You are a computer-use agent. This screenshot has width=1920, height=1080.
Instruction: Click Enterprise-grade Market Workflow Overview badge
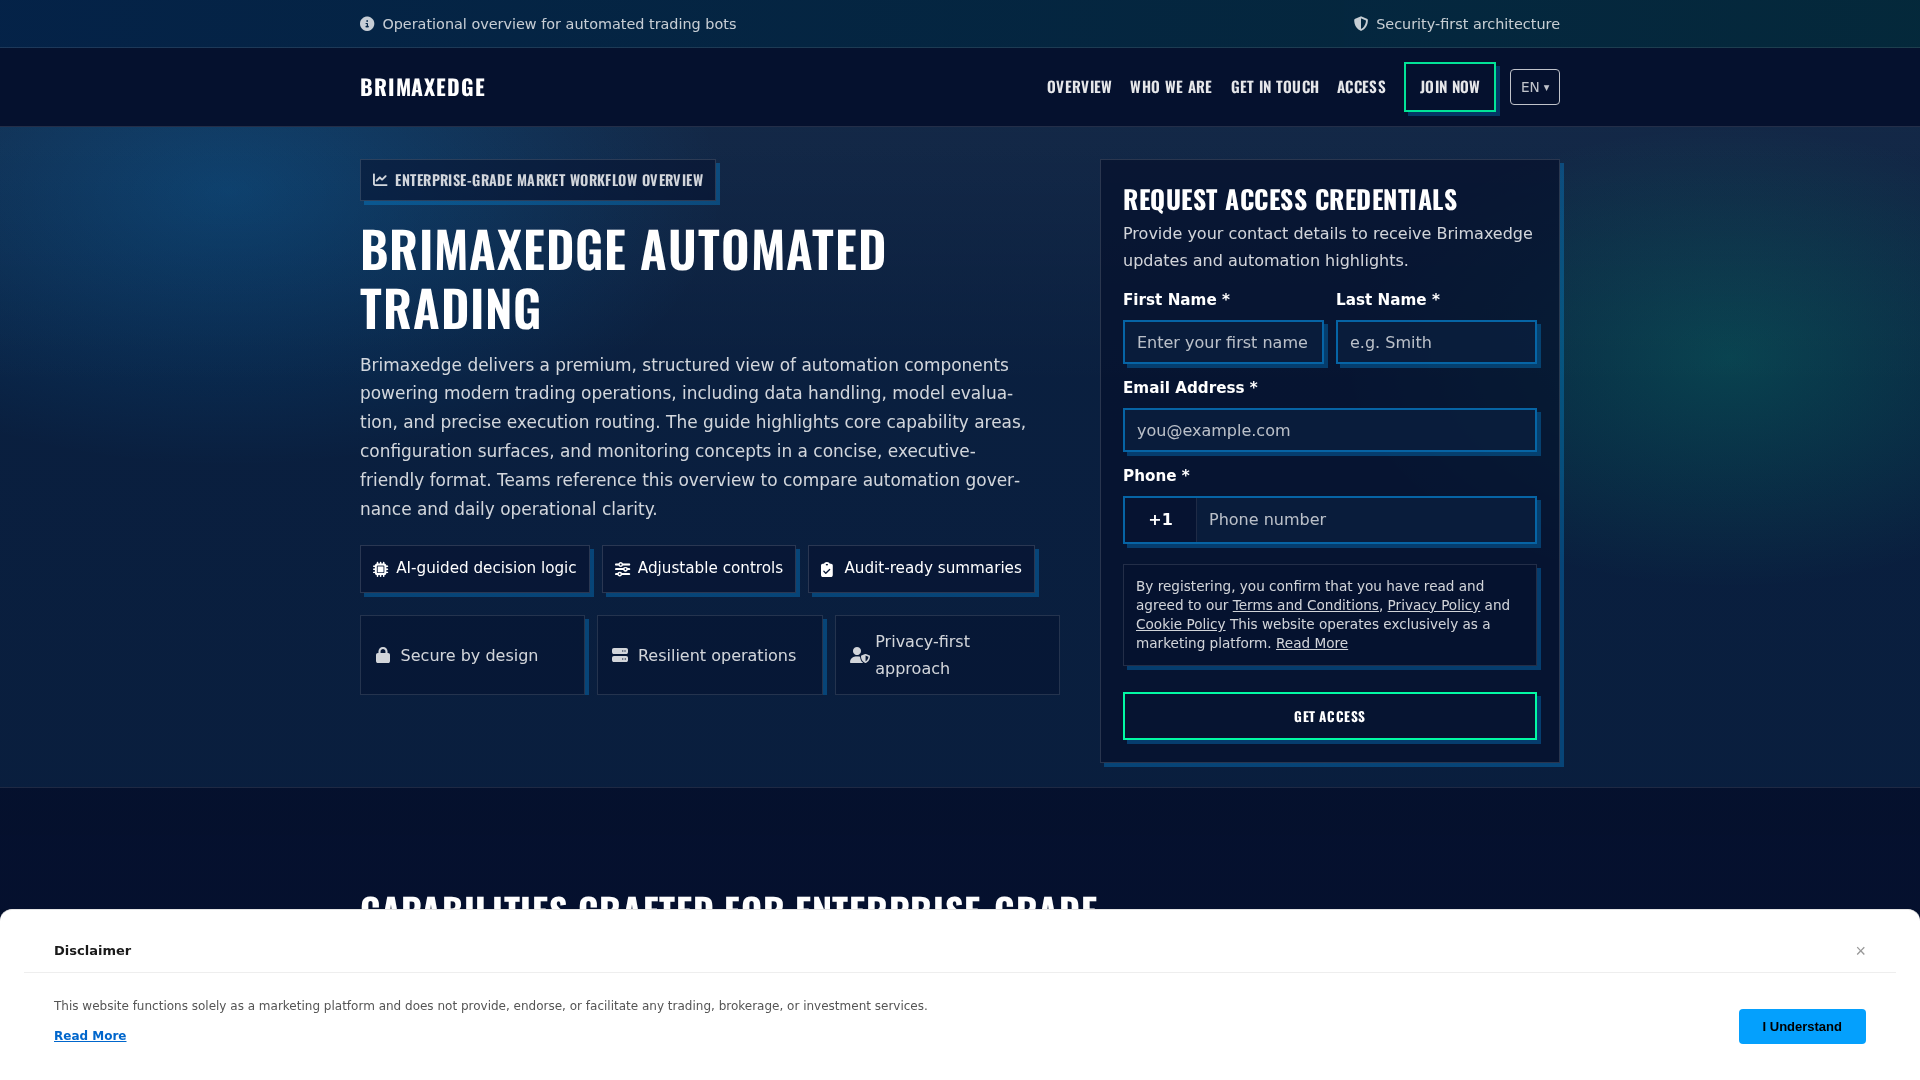(538, 180)
